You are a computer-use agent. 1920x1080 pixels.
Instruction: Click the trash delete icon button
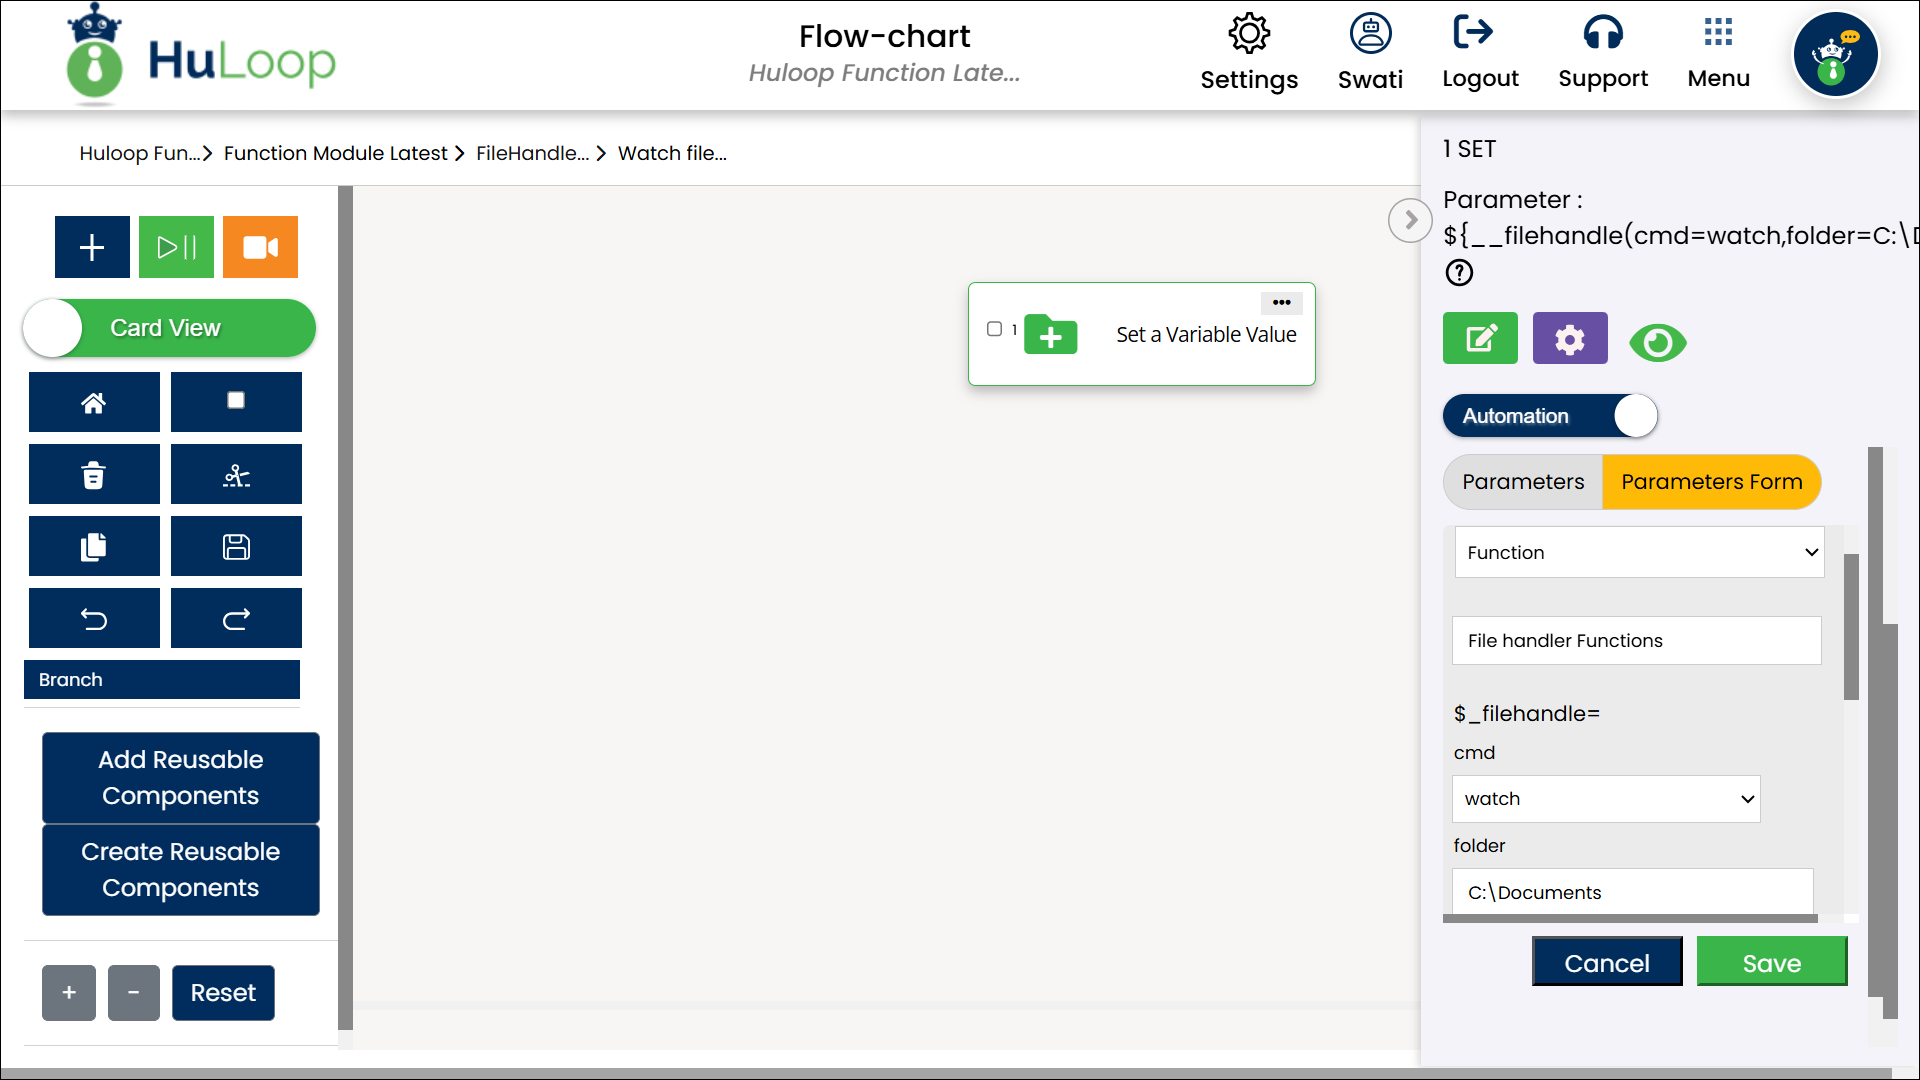(x=94, y=475)
